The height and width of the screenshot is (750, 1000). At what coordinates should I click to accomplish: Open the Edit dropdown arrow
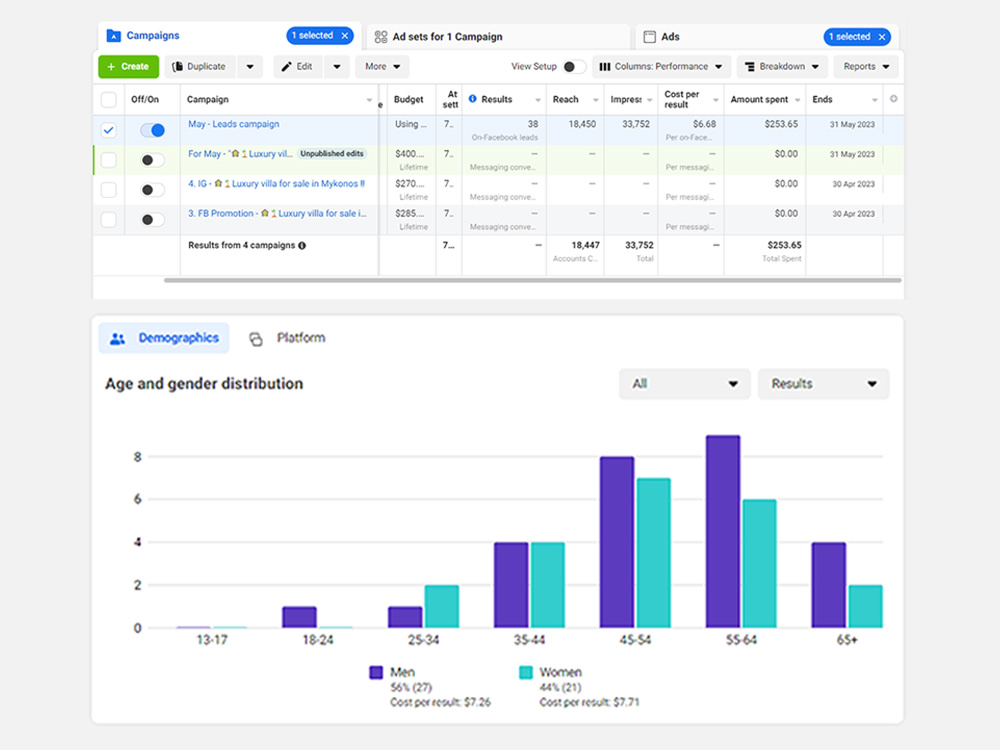(337, 66)
